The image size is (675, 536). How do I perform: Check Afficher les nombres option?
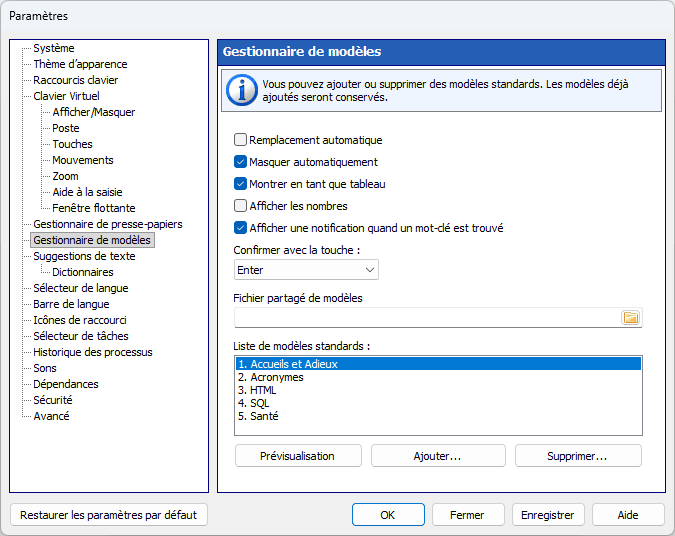tap(240, 206)
